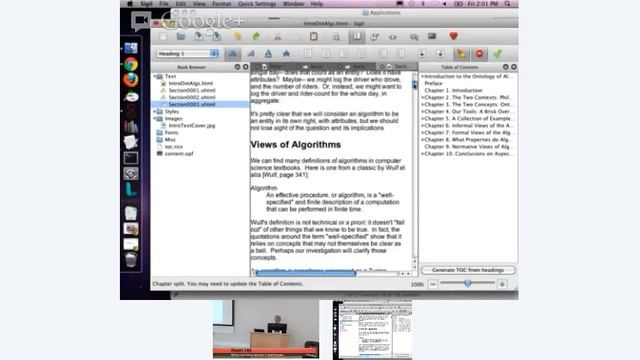Expand Chapter 6 in Table of Contents
Image resolution: width=640 pixels, height=360 pixels.
click(422, 126)
